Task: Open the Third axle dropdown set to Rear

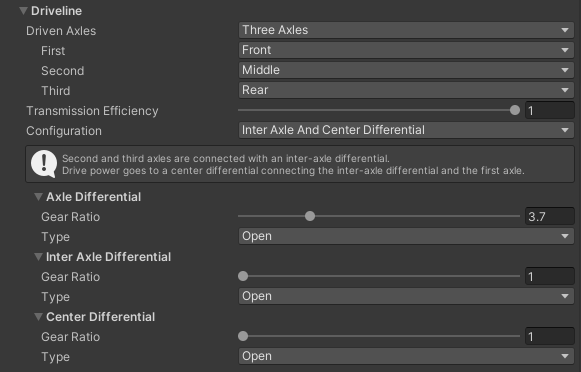Action: [406, 90]
